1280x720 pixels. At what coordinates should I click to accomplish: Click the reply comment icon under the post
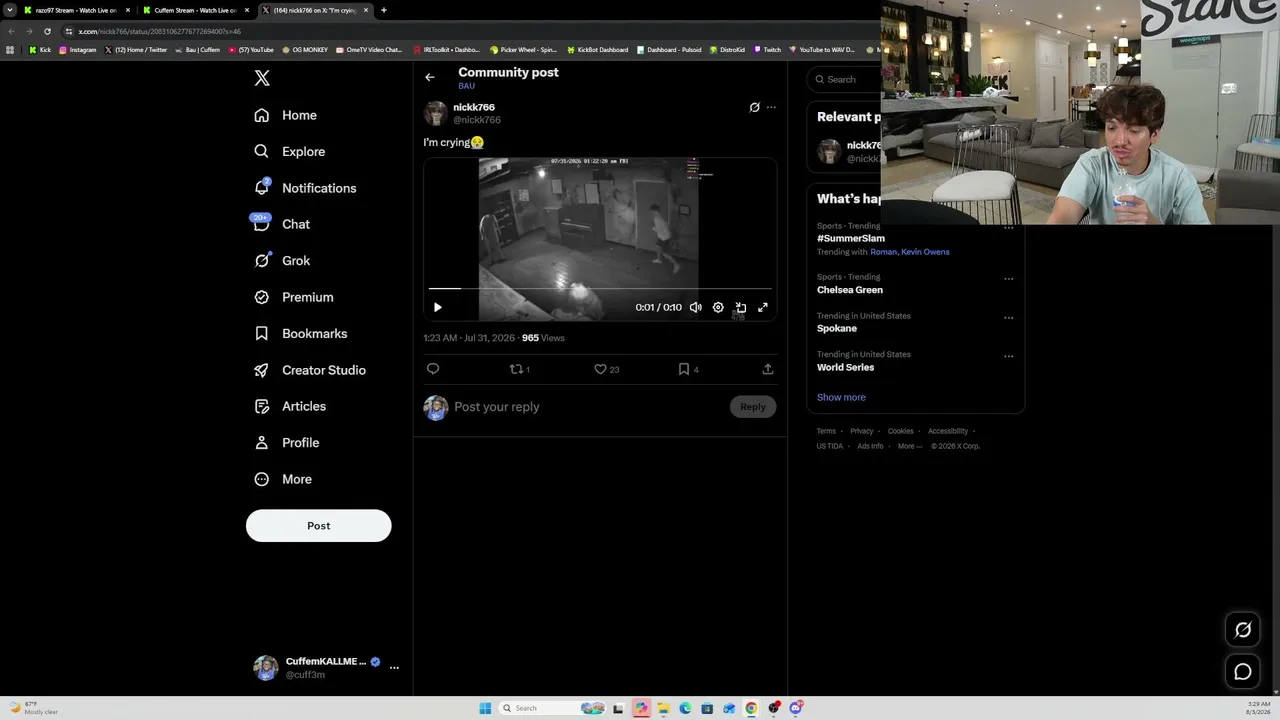pyautogui.click(x=433, y=369)
